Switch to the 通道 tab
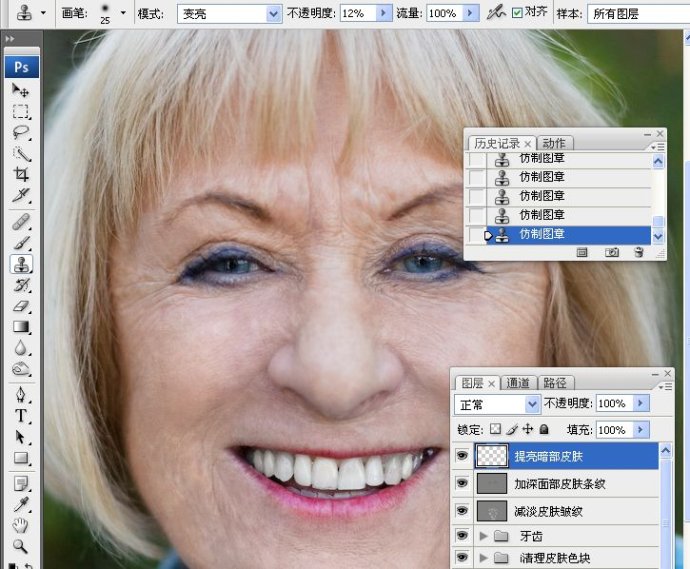Image resolution: width=690 pixels, height=569 pixels. pos(518,383)
